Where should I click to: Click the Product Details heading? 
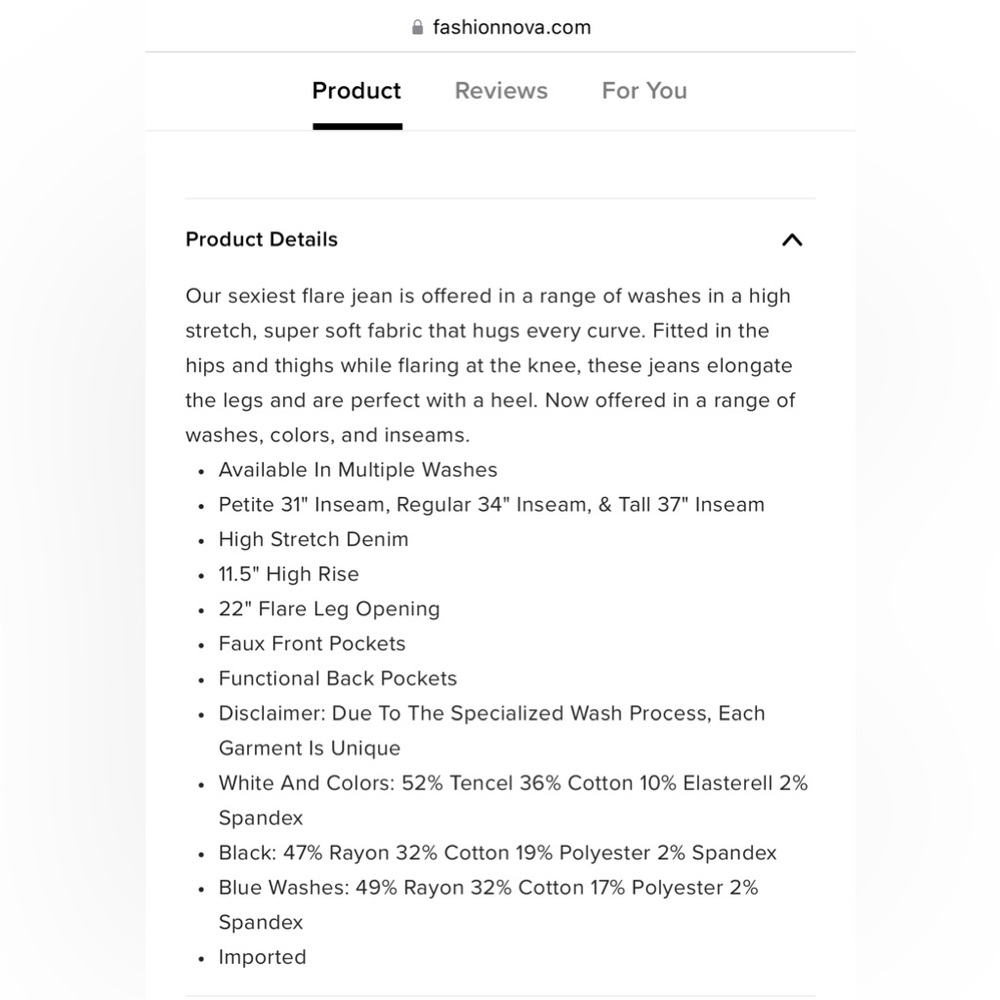pos(262,240)
